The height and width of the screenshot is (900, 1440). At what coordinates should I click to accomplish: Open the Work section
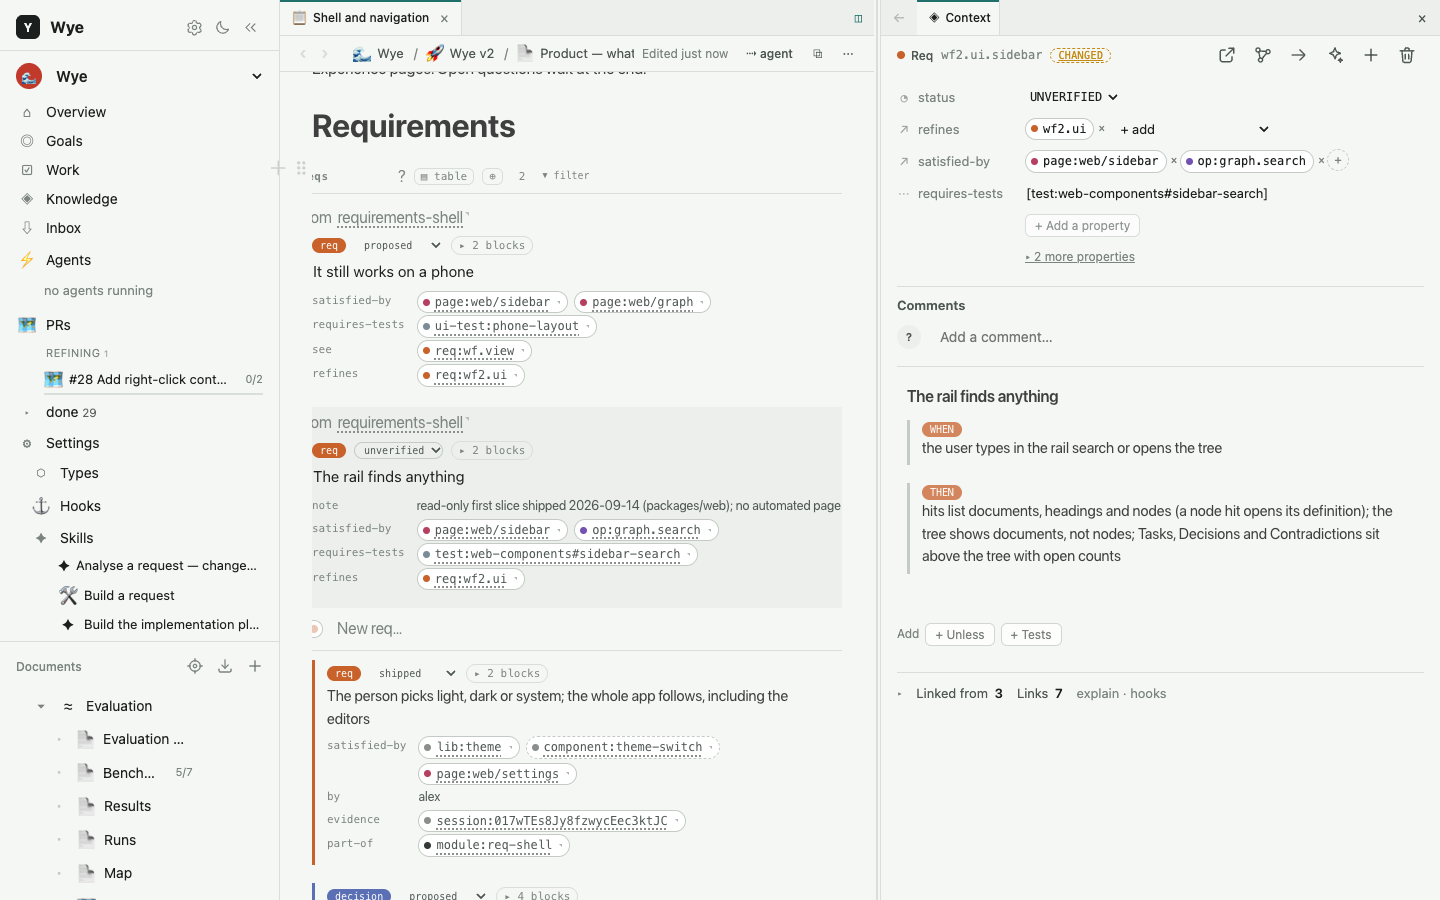[62, 170]
